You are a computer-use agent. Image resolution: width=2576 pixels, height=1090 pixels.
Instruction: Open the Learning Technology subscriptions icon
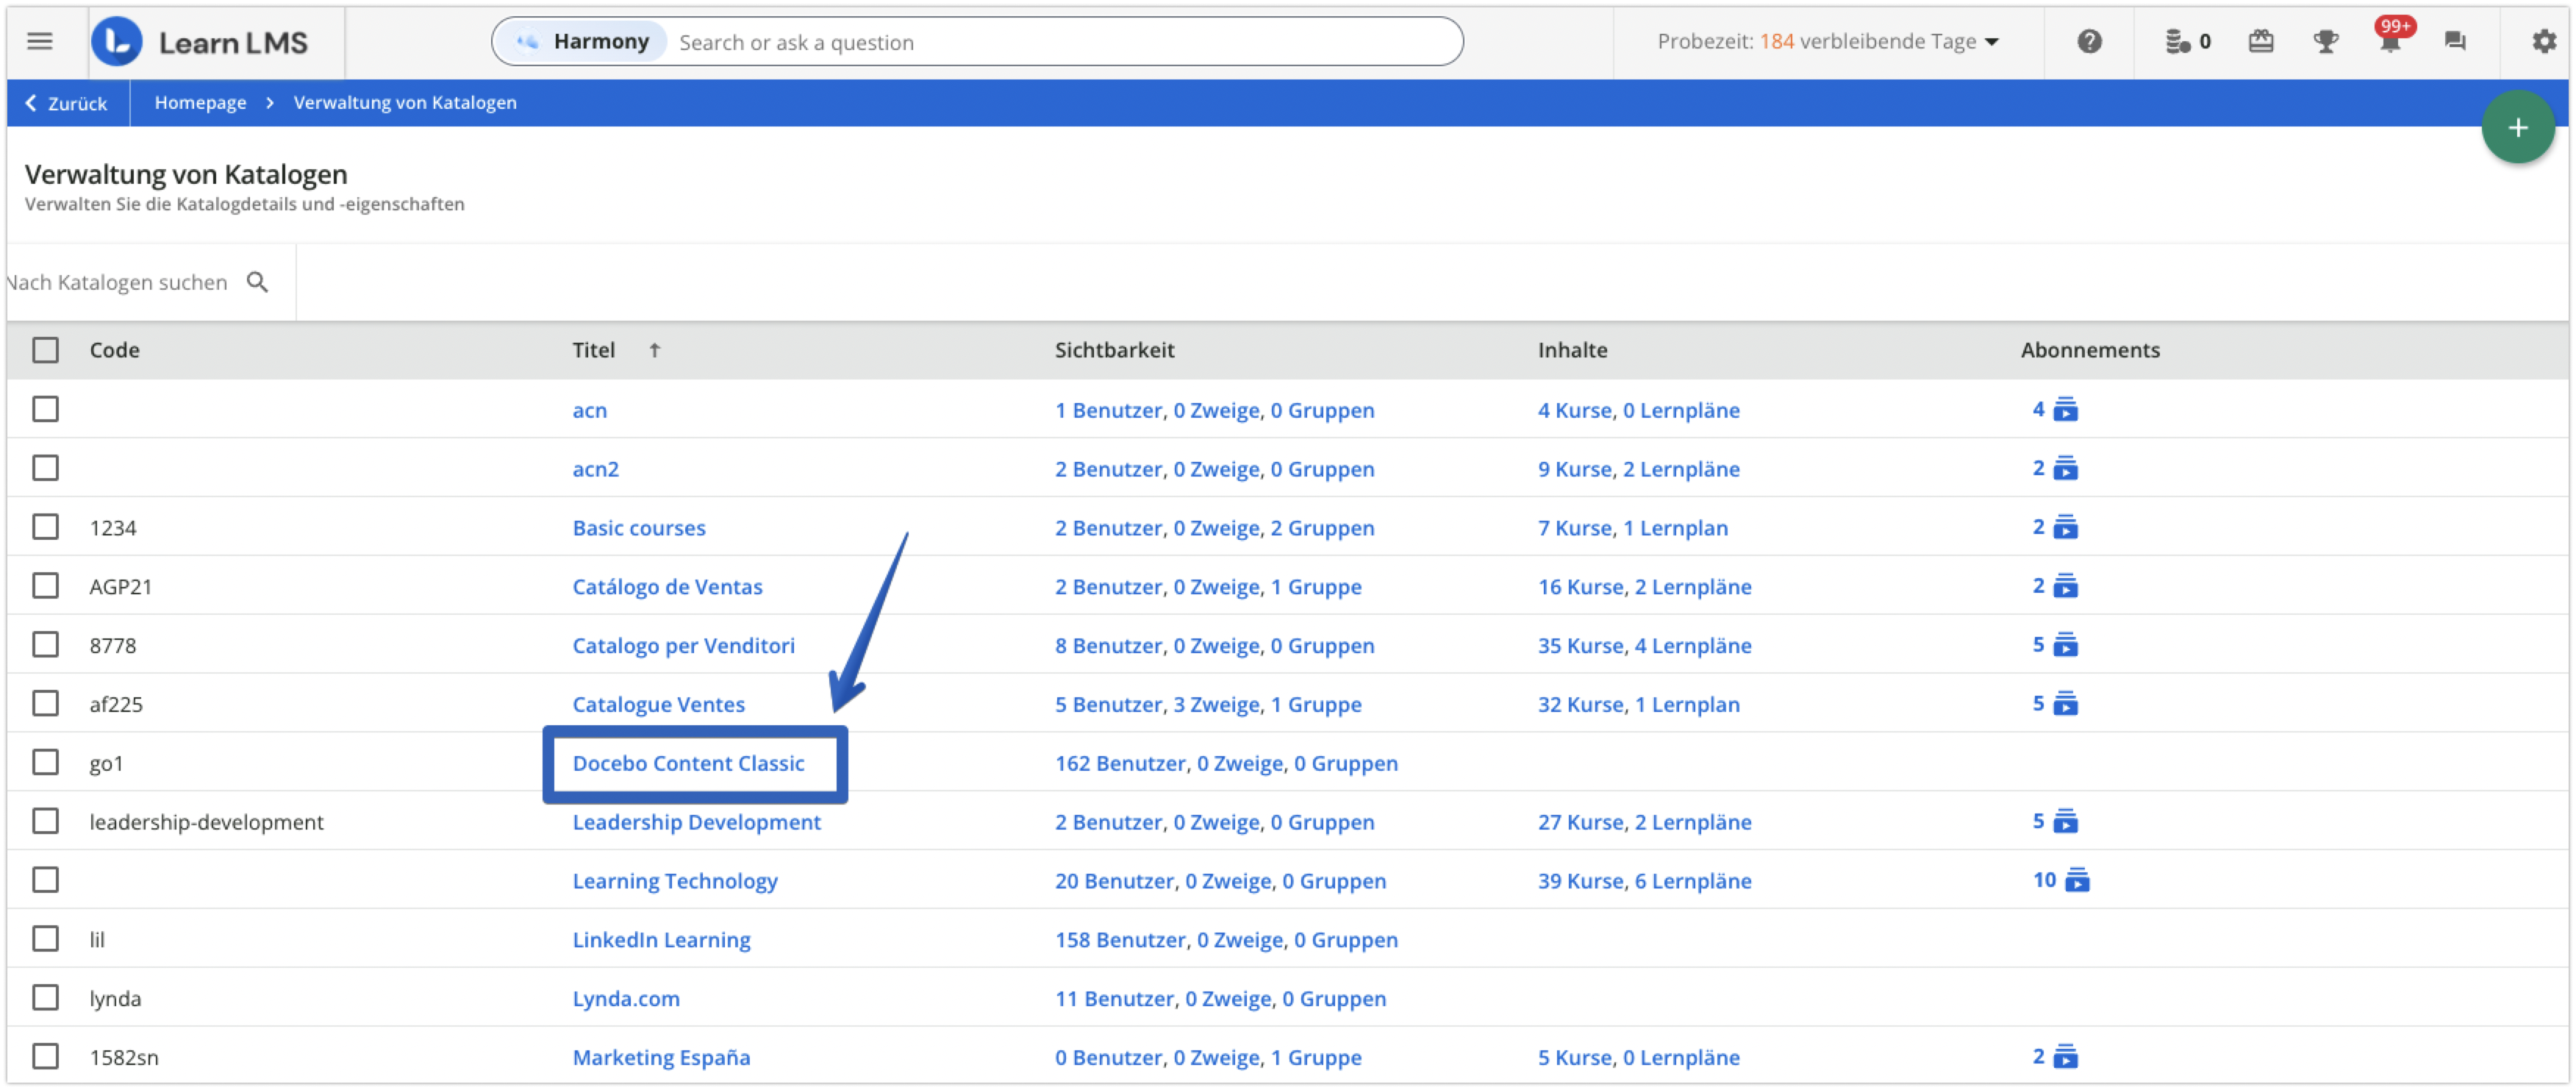2077,881
